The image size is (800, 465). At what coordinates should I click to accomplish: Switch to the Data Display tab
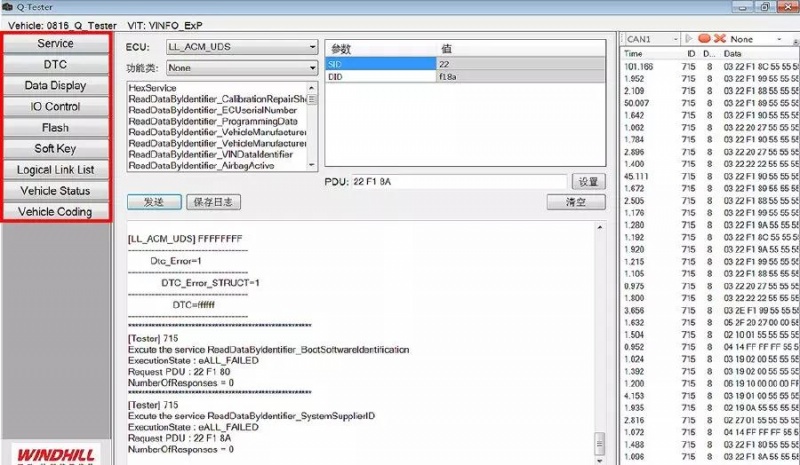[56, 86]
